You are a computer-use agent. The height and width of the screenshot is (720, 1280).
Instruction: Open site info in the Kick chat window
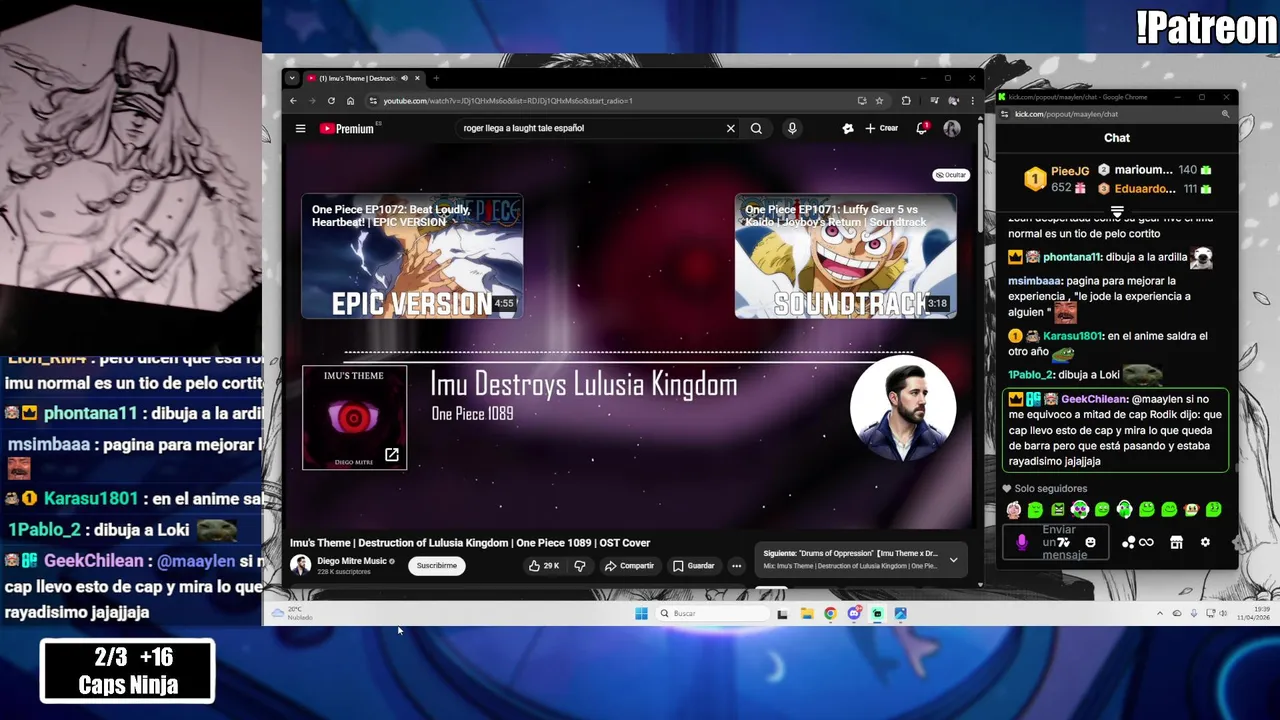click(1005, 114)
